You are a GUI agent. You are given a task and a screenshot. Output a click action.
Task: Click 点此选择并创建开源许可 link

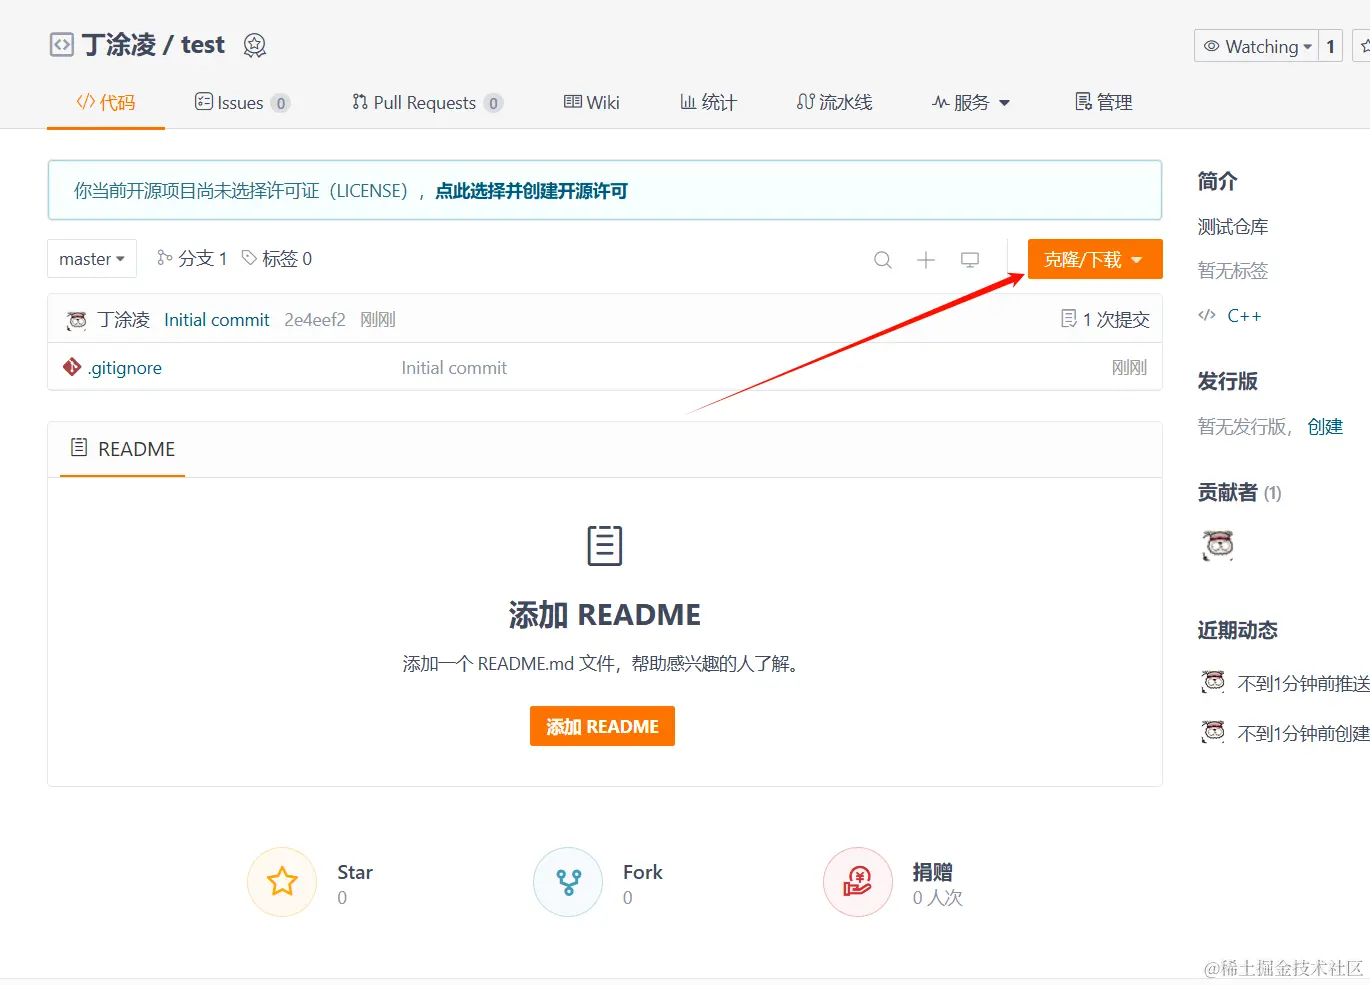531,191
